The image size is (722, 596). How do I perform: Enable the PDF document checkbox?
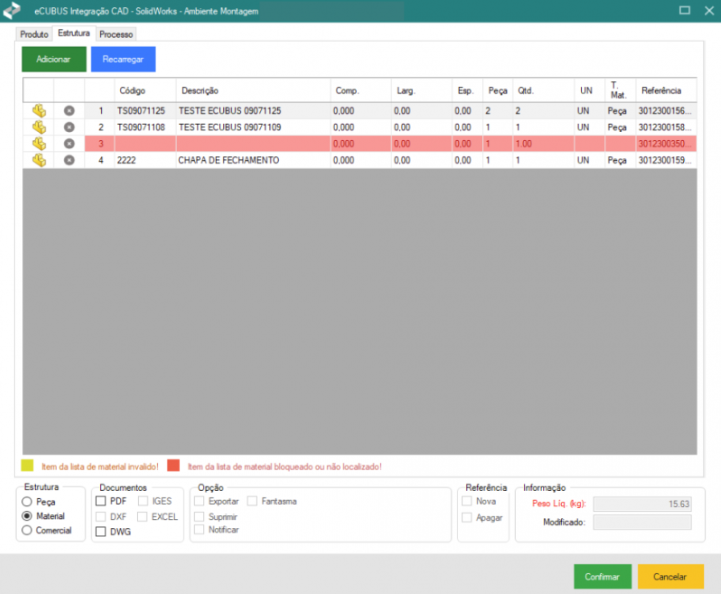click(101, 501)
